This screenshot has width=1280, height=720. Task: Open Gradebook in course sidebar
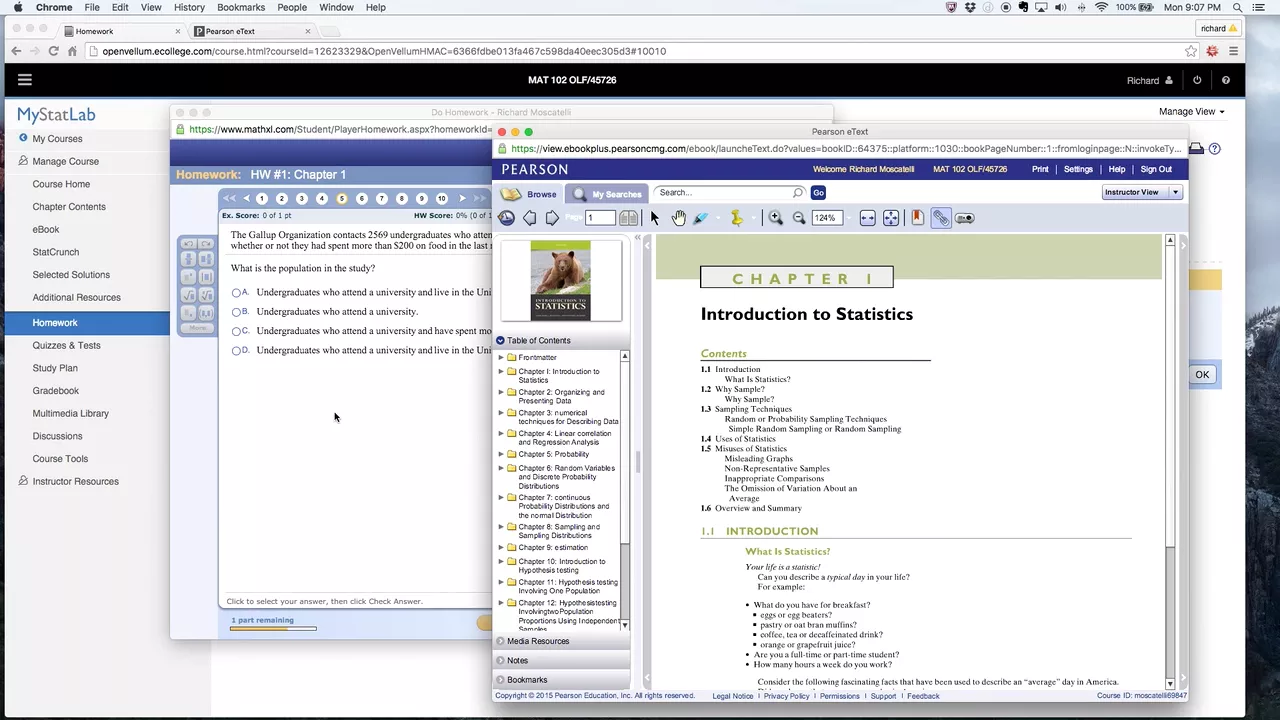(x=56, y=391)
